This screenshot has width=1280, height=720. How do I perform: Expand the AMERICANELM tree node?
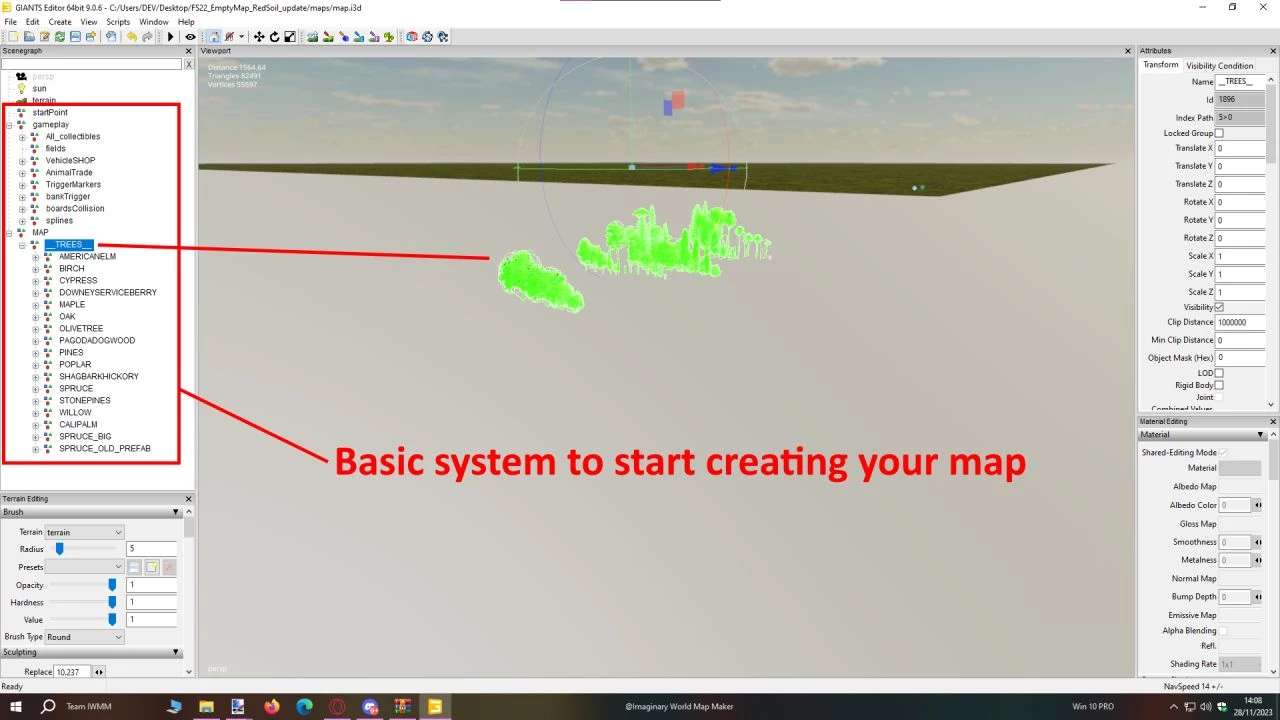click(x=36, y=257)
